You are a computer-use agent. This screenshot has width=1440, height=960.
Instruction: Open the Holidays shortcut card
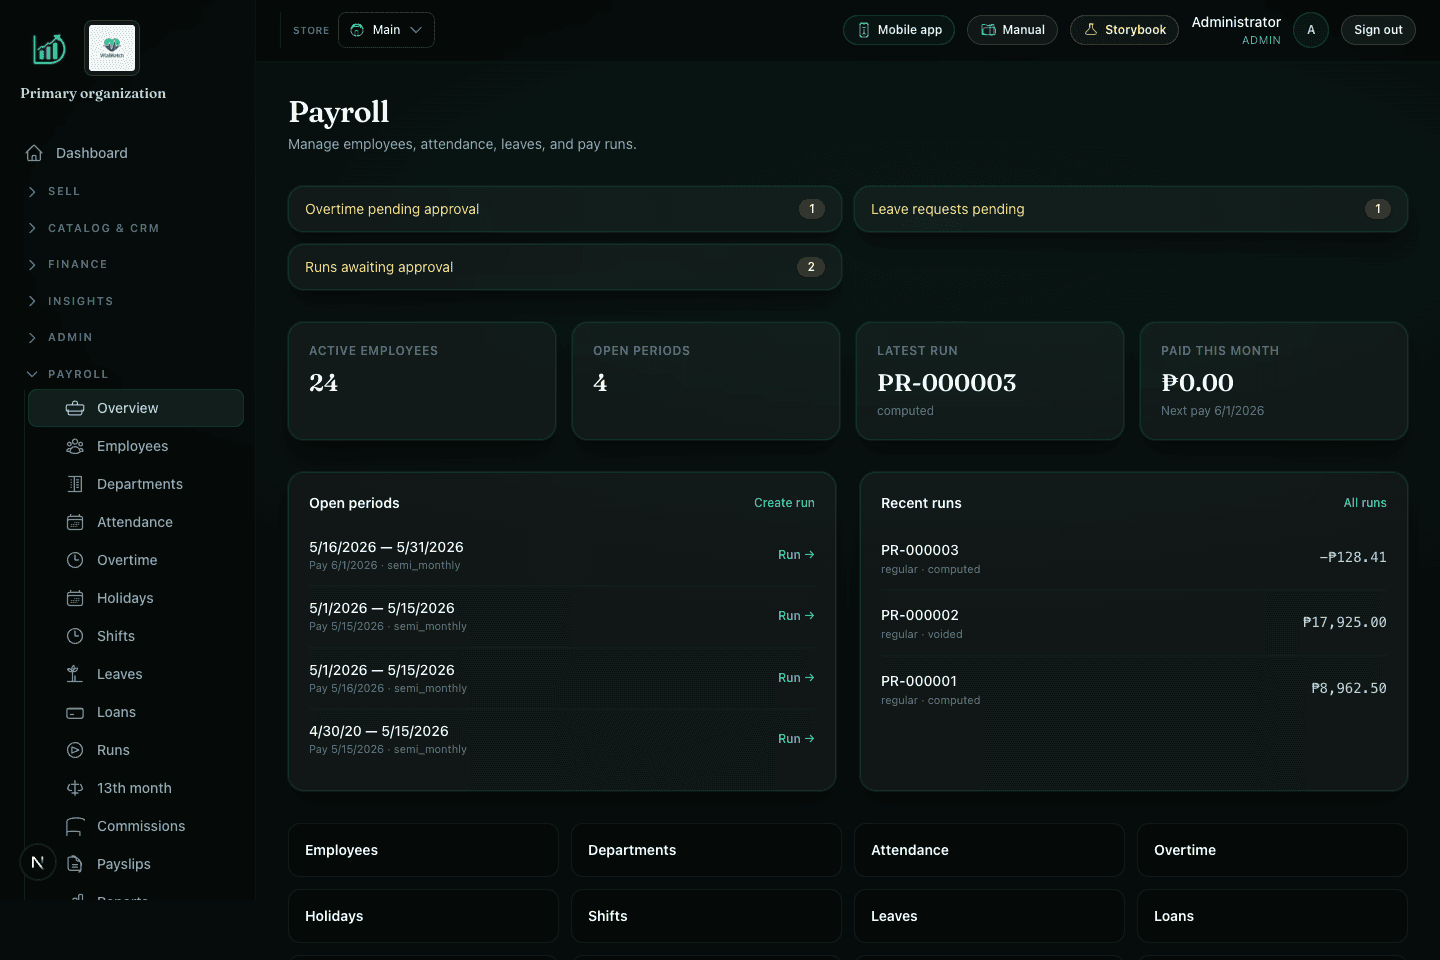point(423,916)
